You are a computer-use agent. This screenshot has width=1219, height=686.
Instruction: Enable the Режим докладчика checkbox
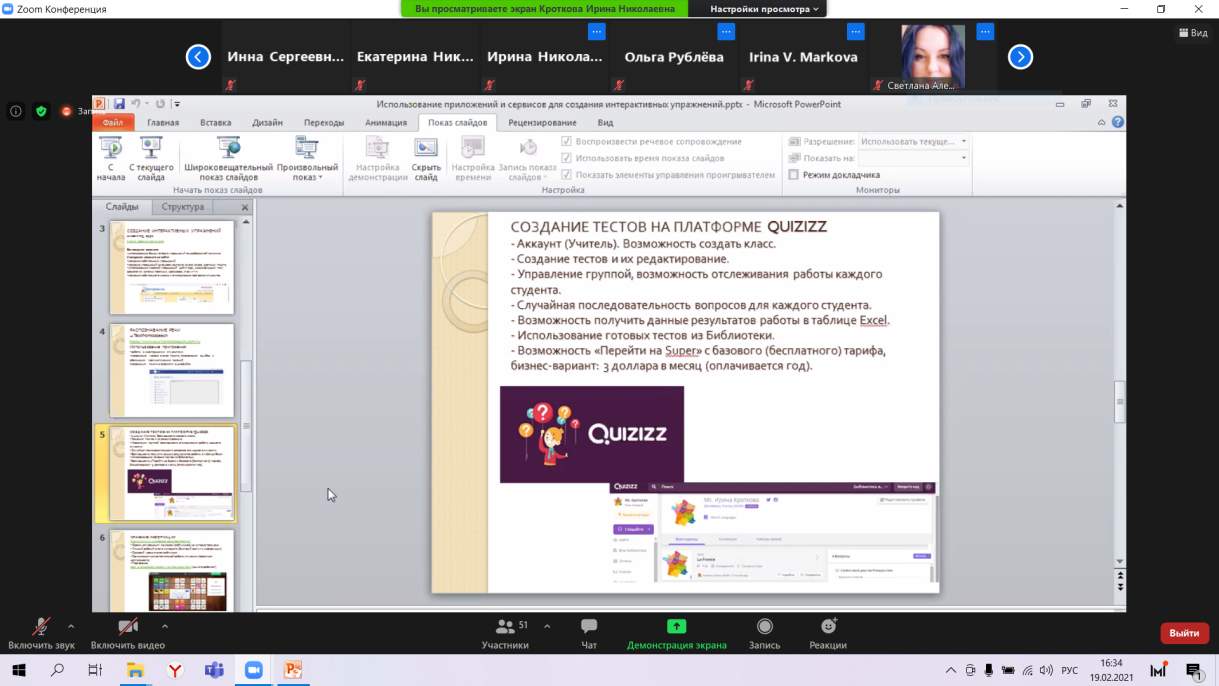(x=794, y=175)
